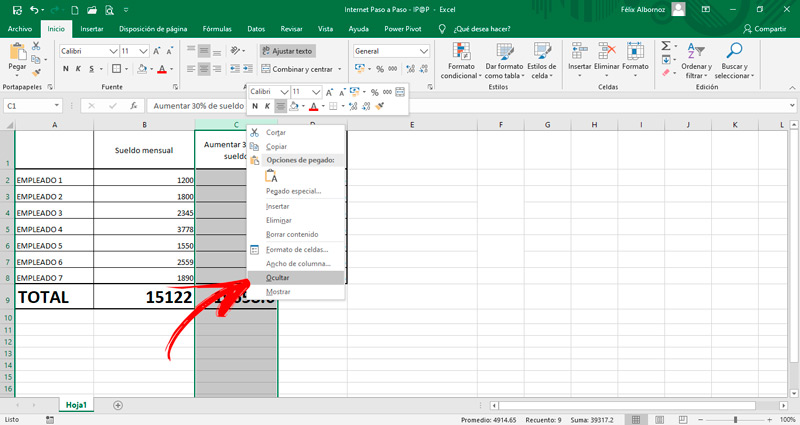
Task: Click the normal view icon in status bar
Action: pyautogui.click(x=636, y=419)
